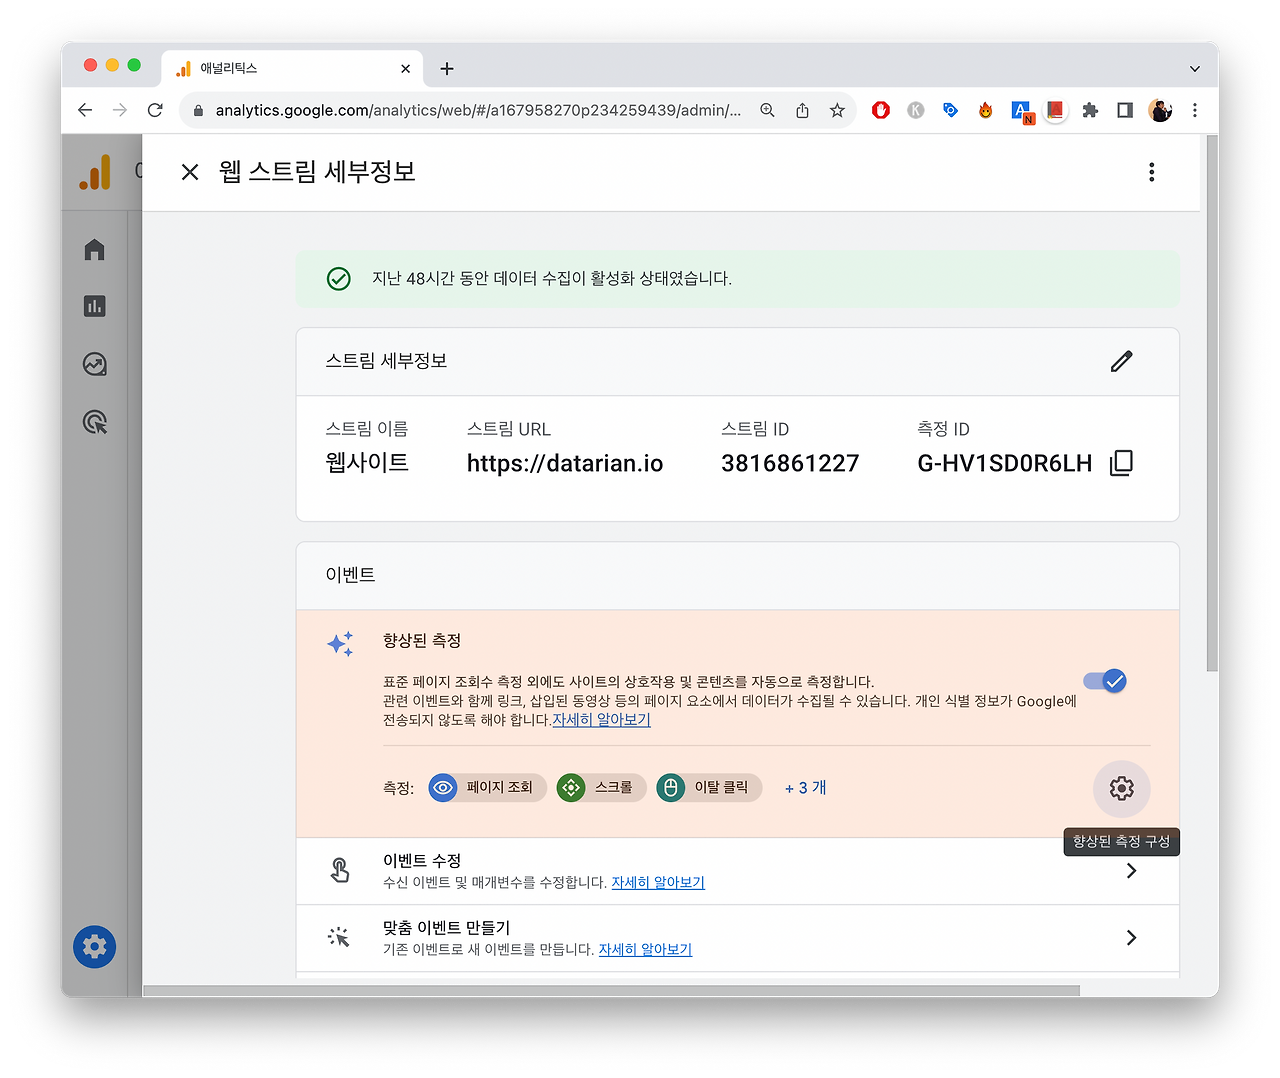Click the gray K extension icon
Image resolution: width=1280 pixels, height=1078 pixels.
coord(916,110)
